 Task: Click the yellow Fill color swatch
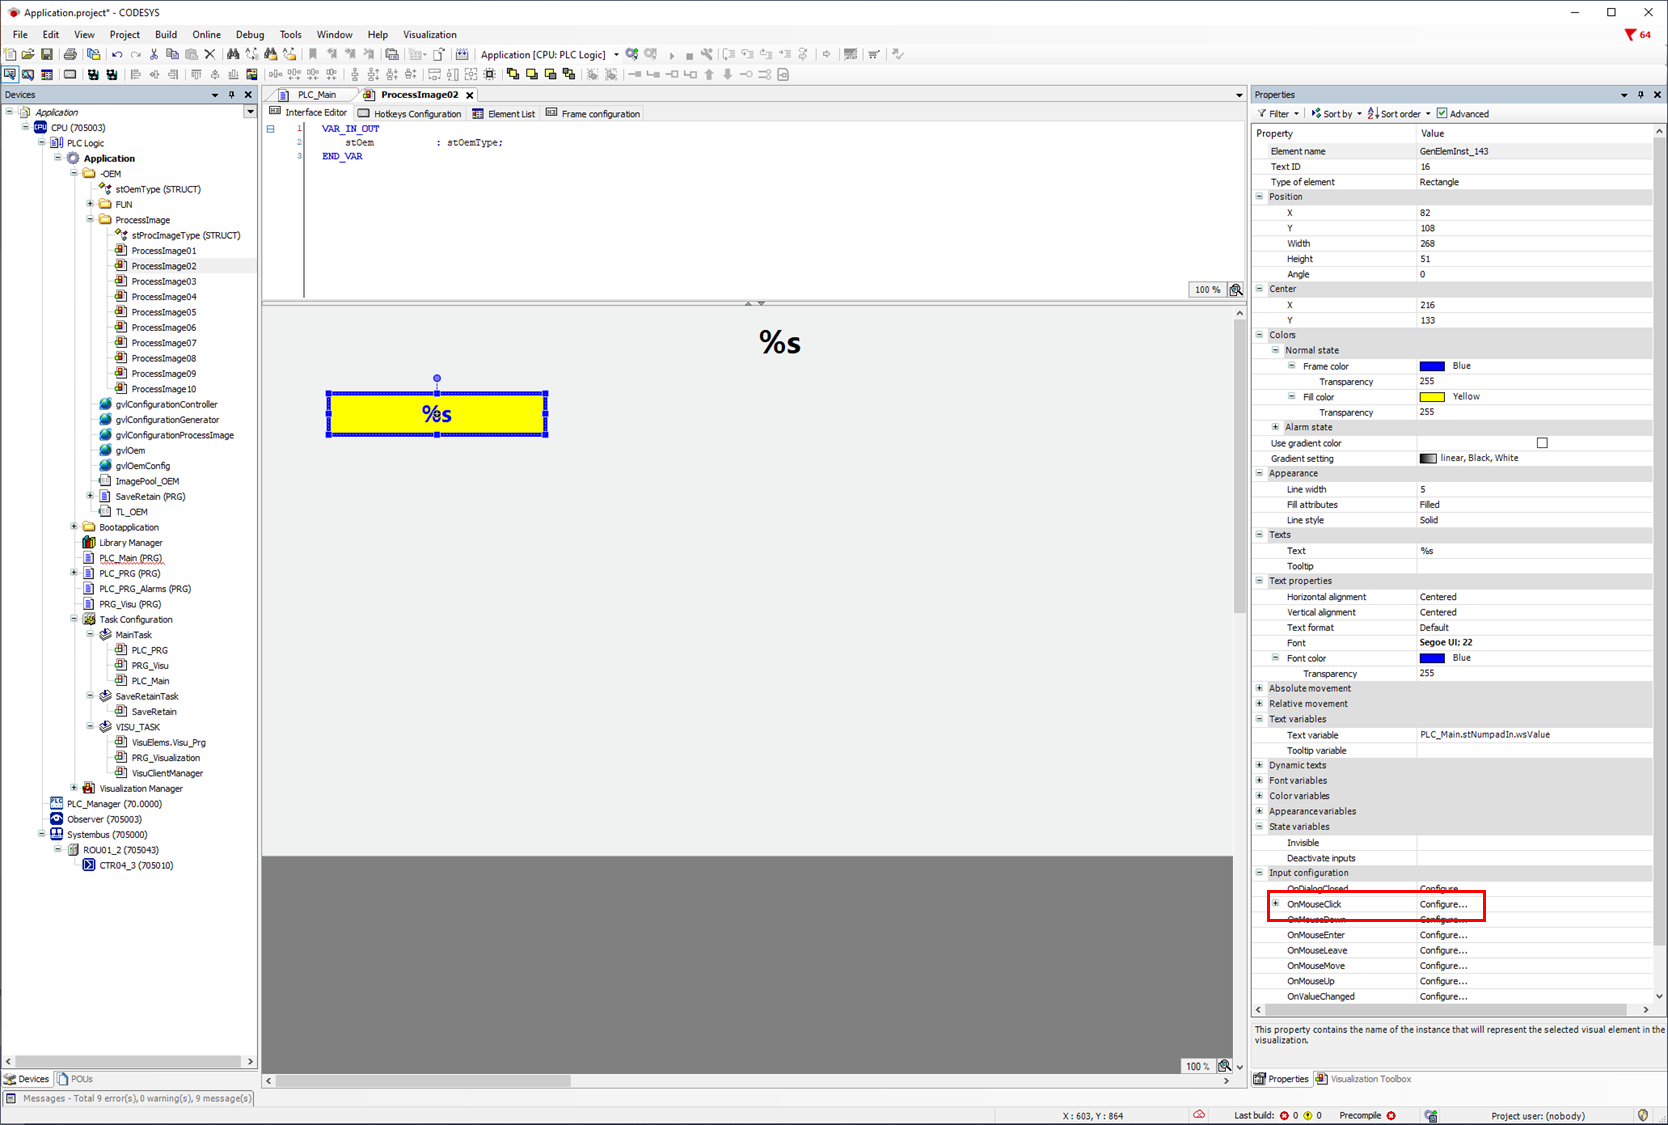(x=1432, y=397)
